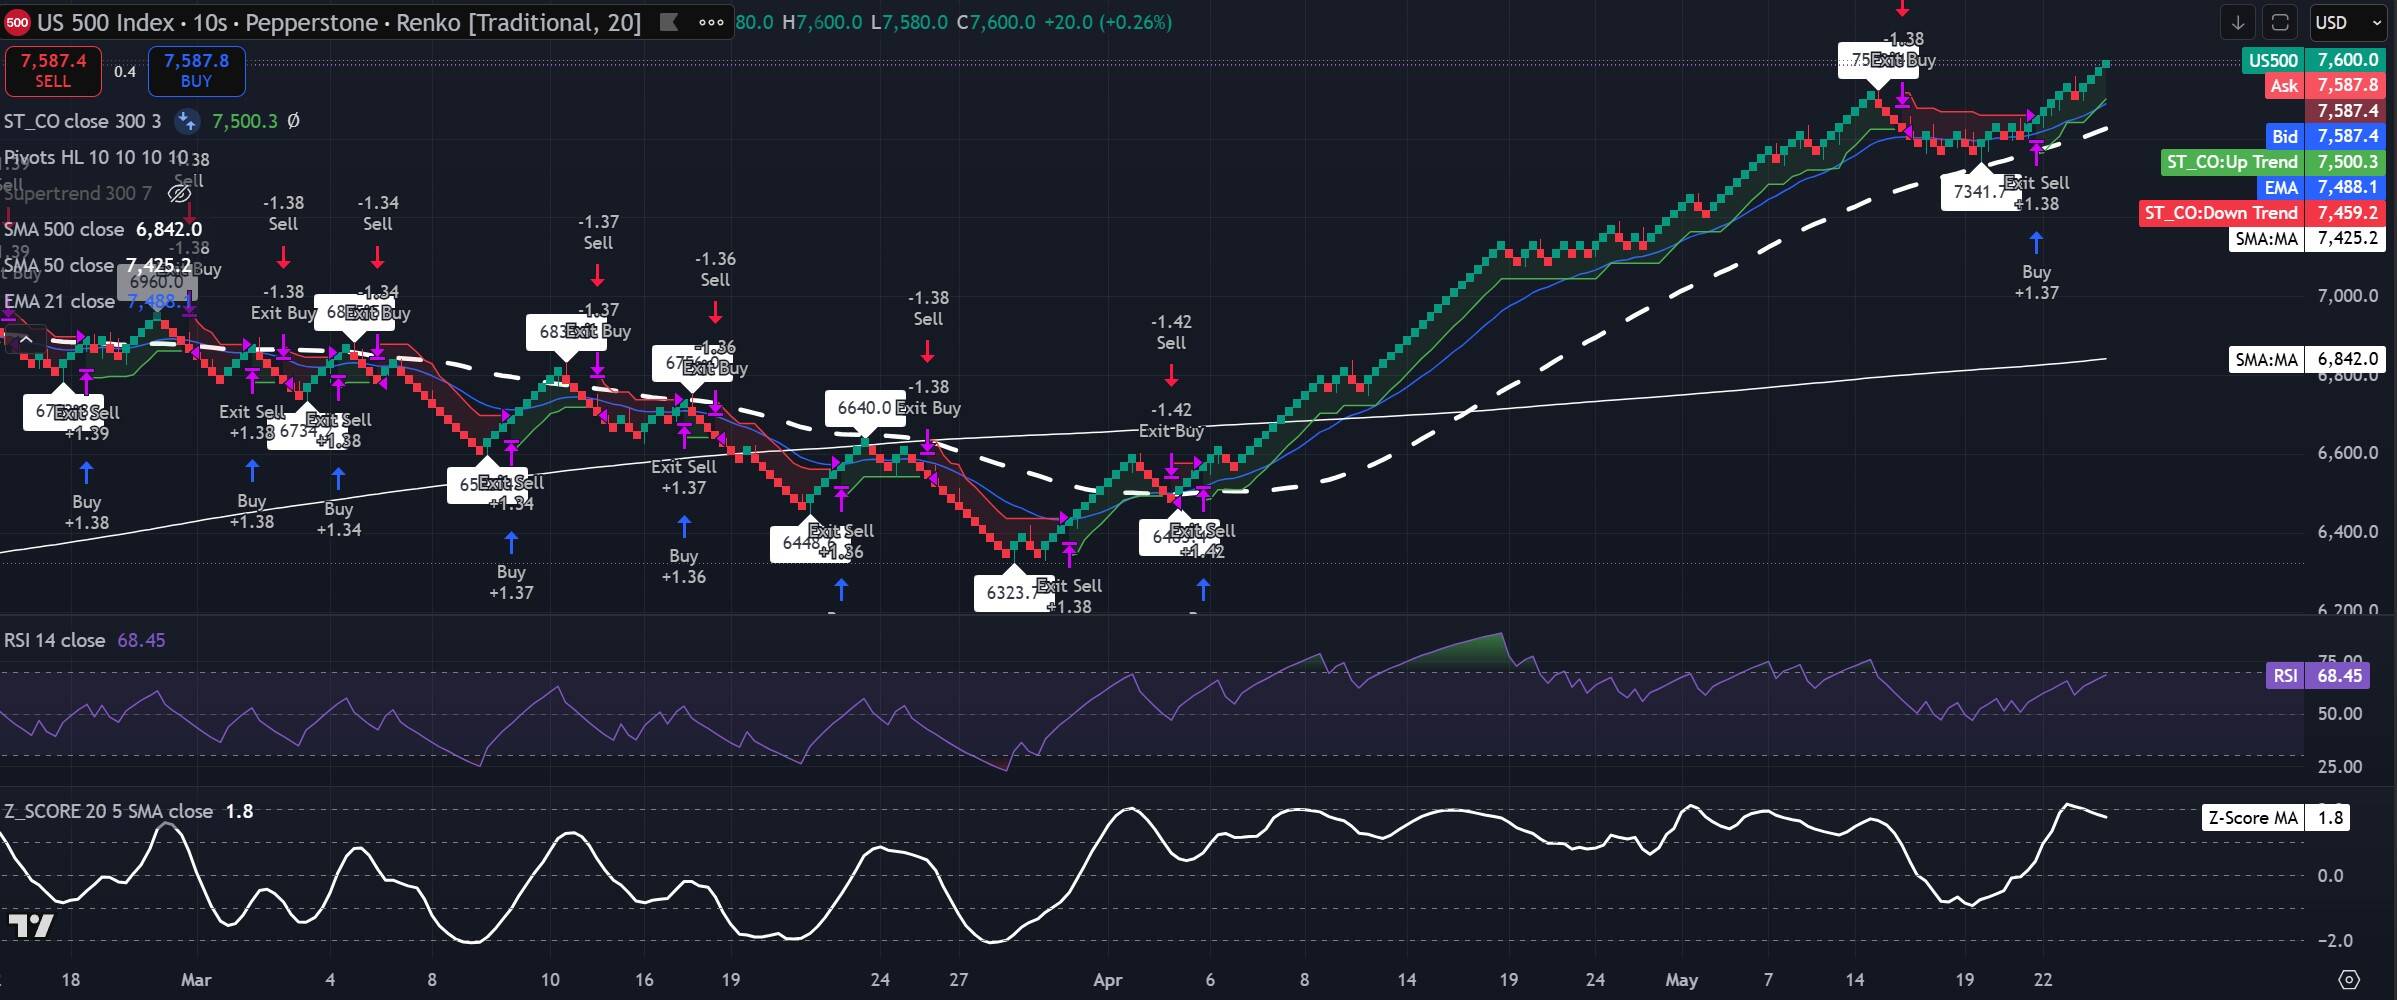Select the EMA 21 close legend
The width and height of the screenshot is (2397, 1000).
[x=59, y=301]
